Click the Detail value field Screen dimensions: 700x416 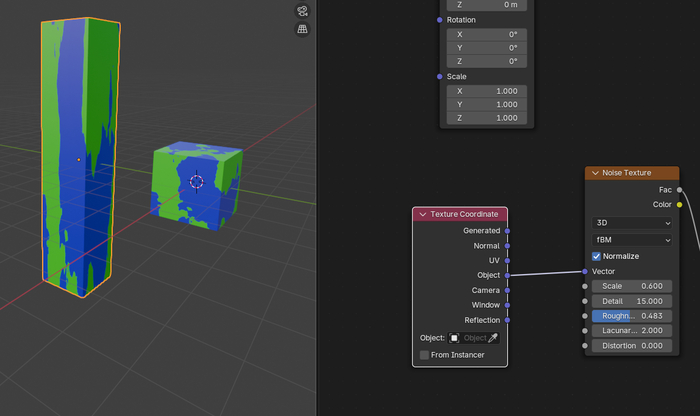tap(631, 301)
